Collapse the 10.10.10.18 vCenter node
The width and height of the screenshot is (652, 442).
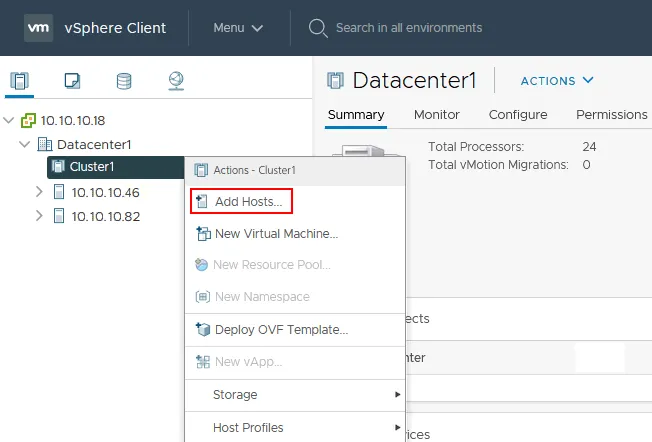click(x=9, y=121)
